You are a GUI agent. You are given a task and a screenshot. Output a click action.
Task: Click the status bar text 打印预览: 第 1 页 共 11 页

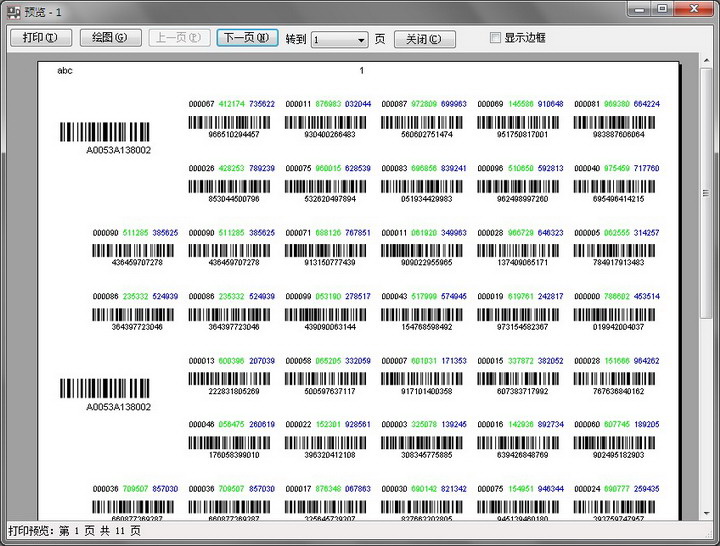click(x=74, y=531)
